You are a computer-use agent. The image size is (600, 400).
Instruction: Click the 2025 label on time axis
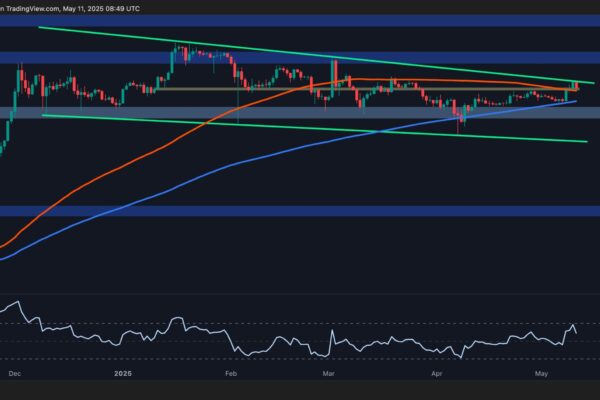[123, 374]
